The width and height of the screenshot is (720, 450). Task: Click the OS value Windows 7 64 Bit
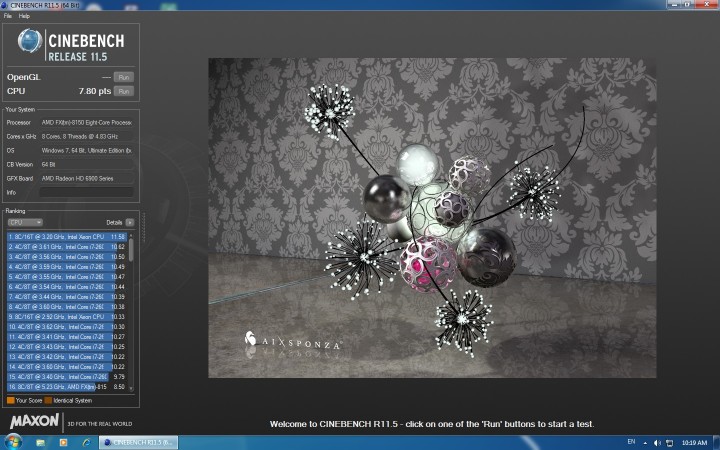coord(87,150)
